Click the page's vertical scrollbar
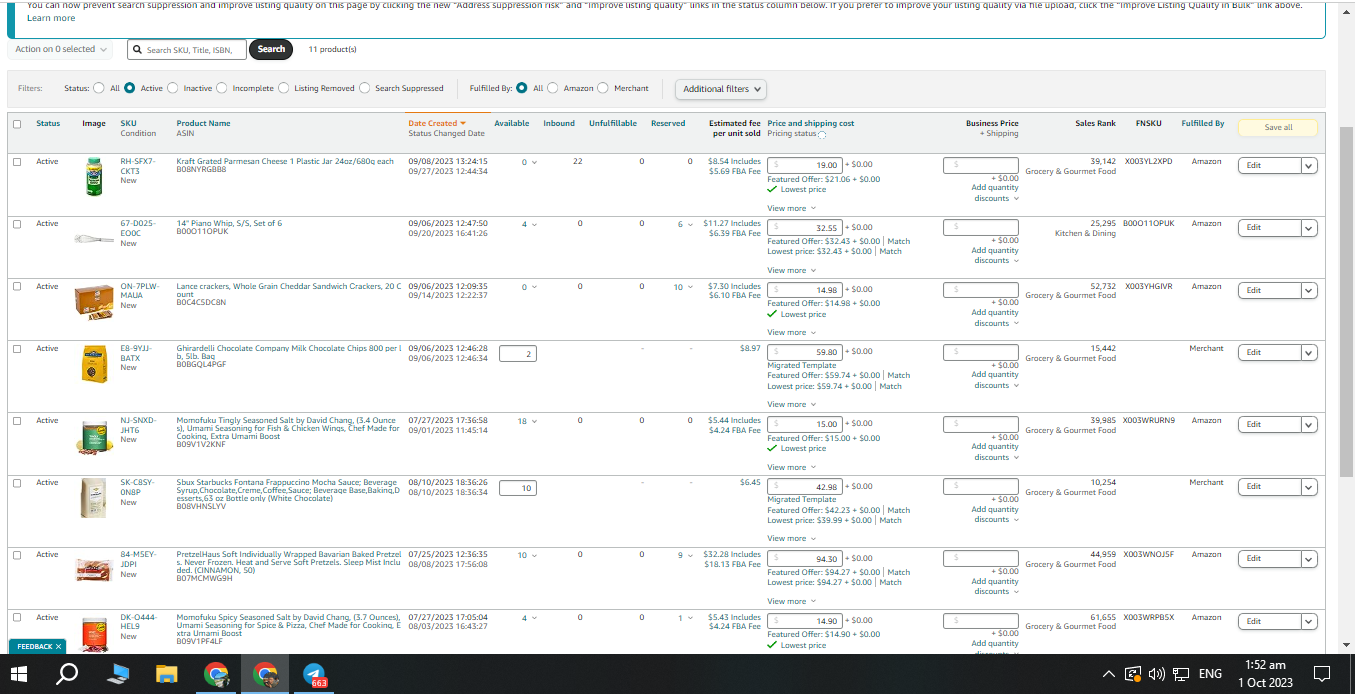Screen dimensions: 1355x694 (1347, 300)
